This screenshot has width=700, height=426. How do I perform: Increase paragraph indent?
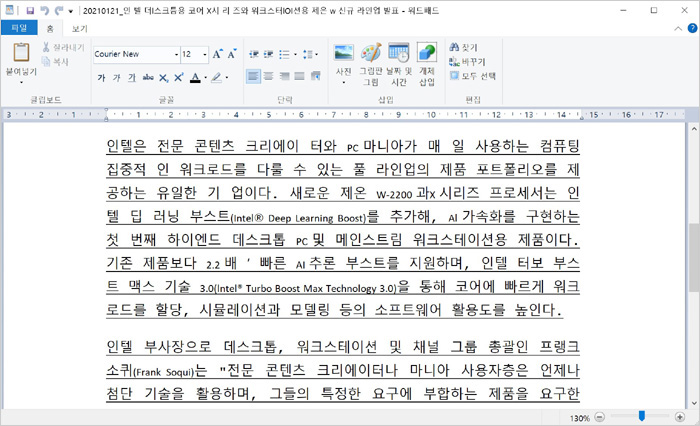(x=268, y=54)
